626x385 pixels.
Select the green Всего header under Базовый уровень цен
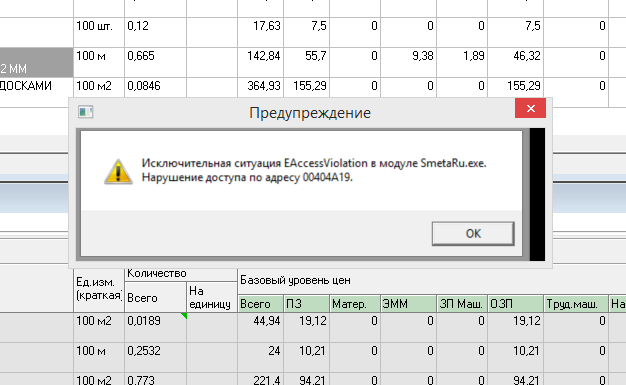pos(260,304)
